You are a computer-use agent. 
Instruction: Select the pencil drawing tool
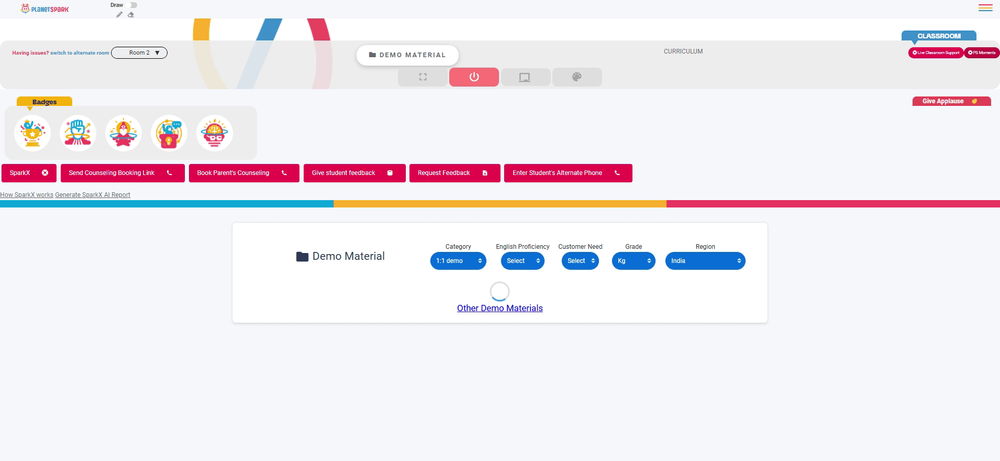click(x=119, y=15)
